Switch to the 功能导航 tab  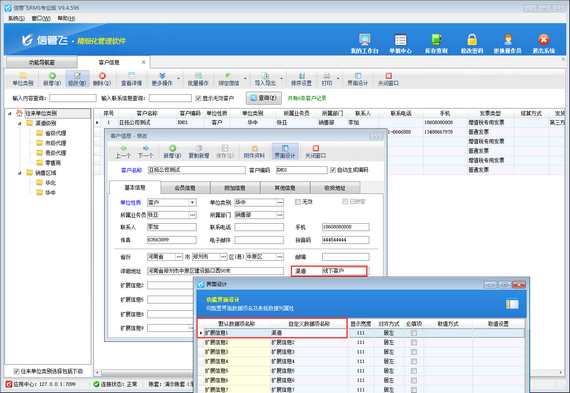pos(42,63)
